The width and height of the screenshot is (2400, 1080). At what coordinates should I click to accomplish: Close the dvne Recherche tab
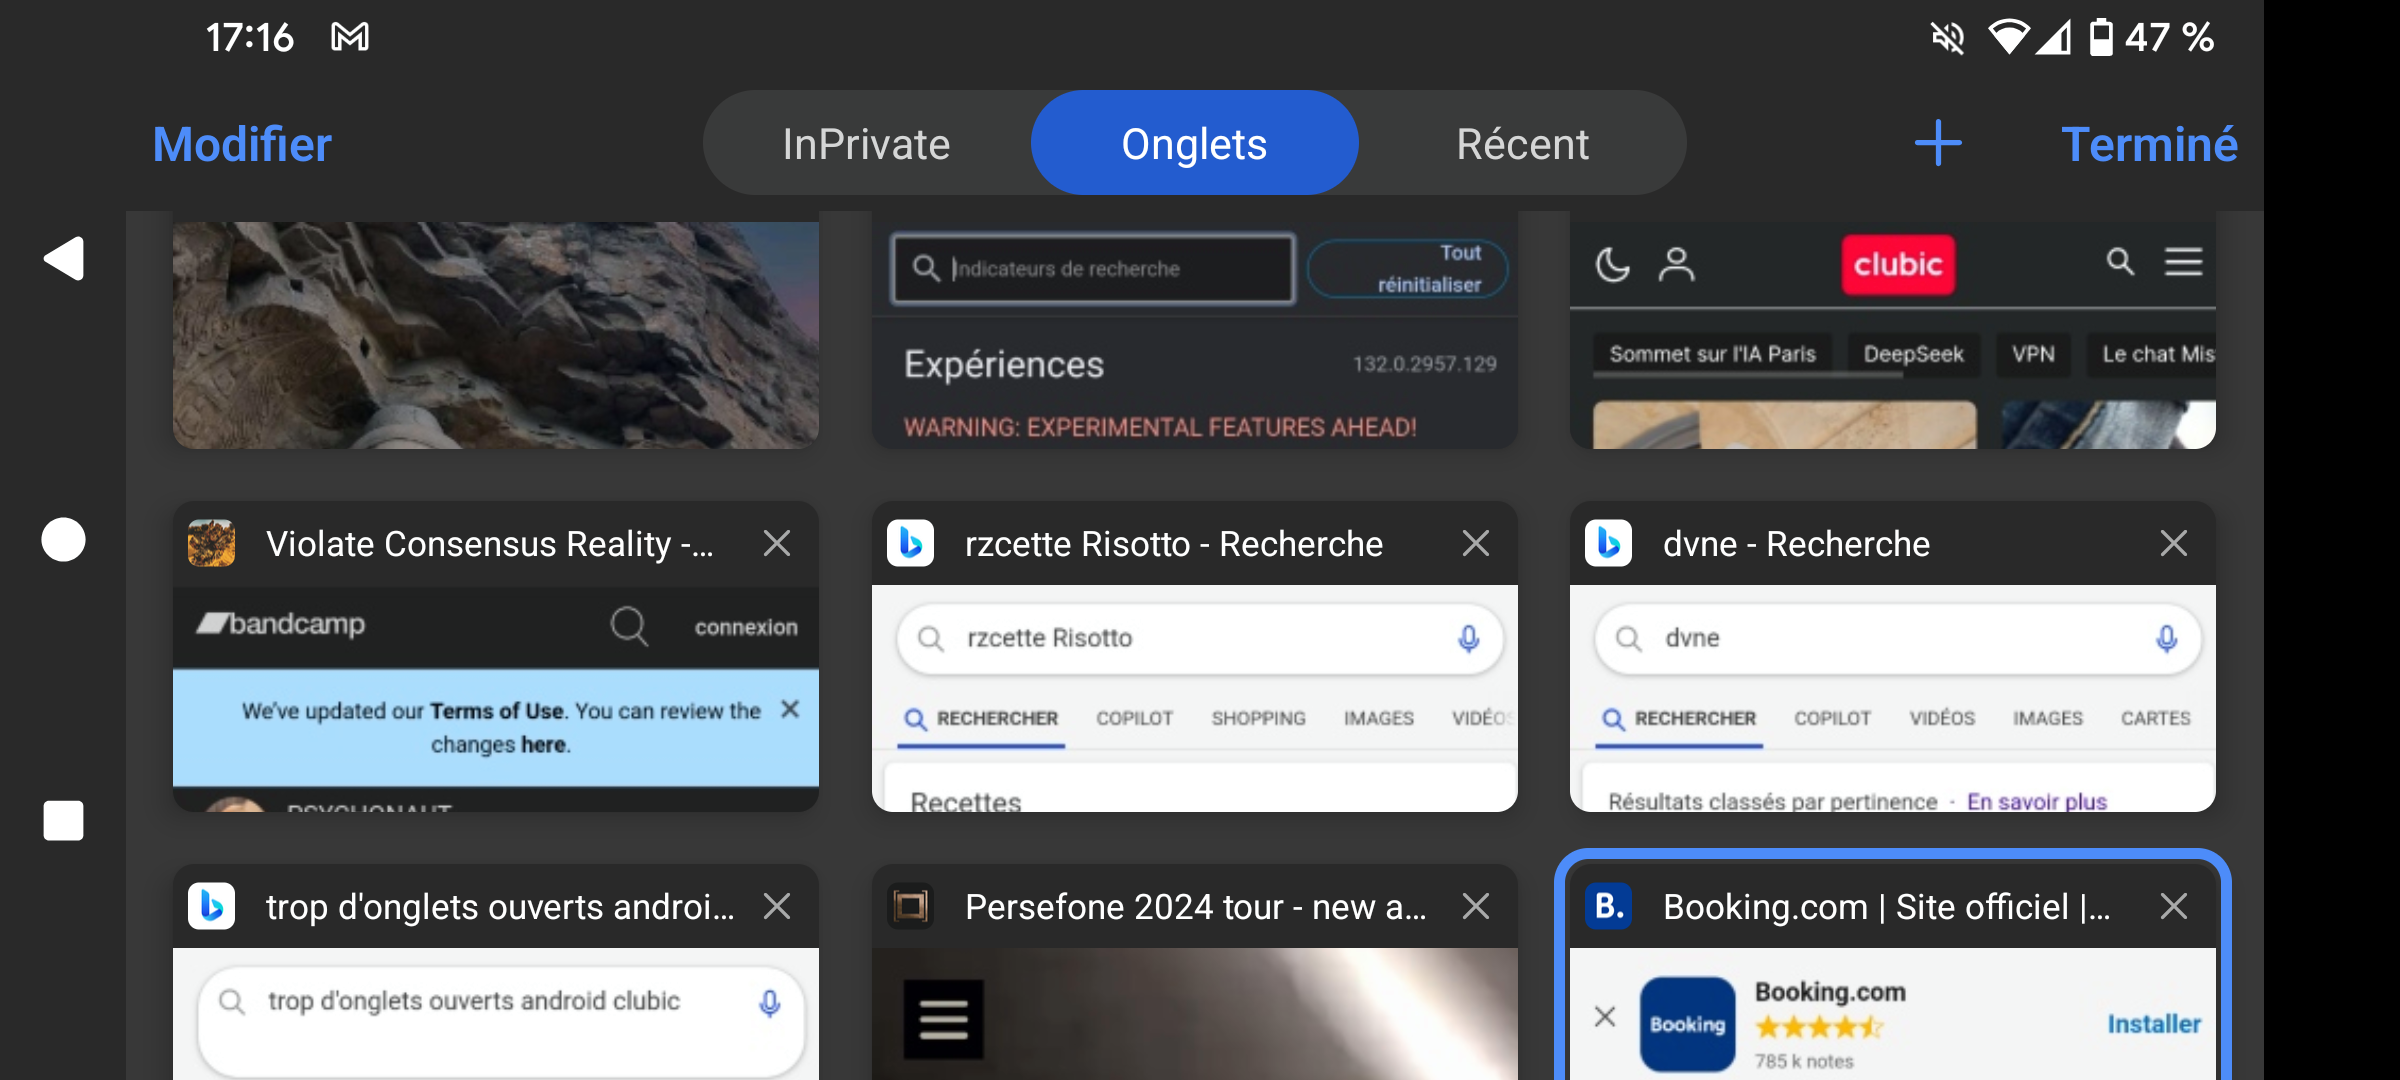point(2173,543)
